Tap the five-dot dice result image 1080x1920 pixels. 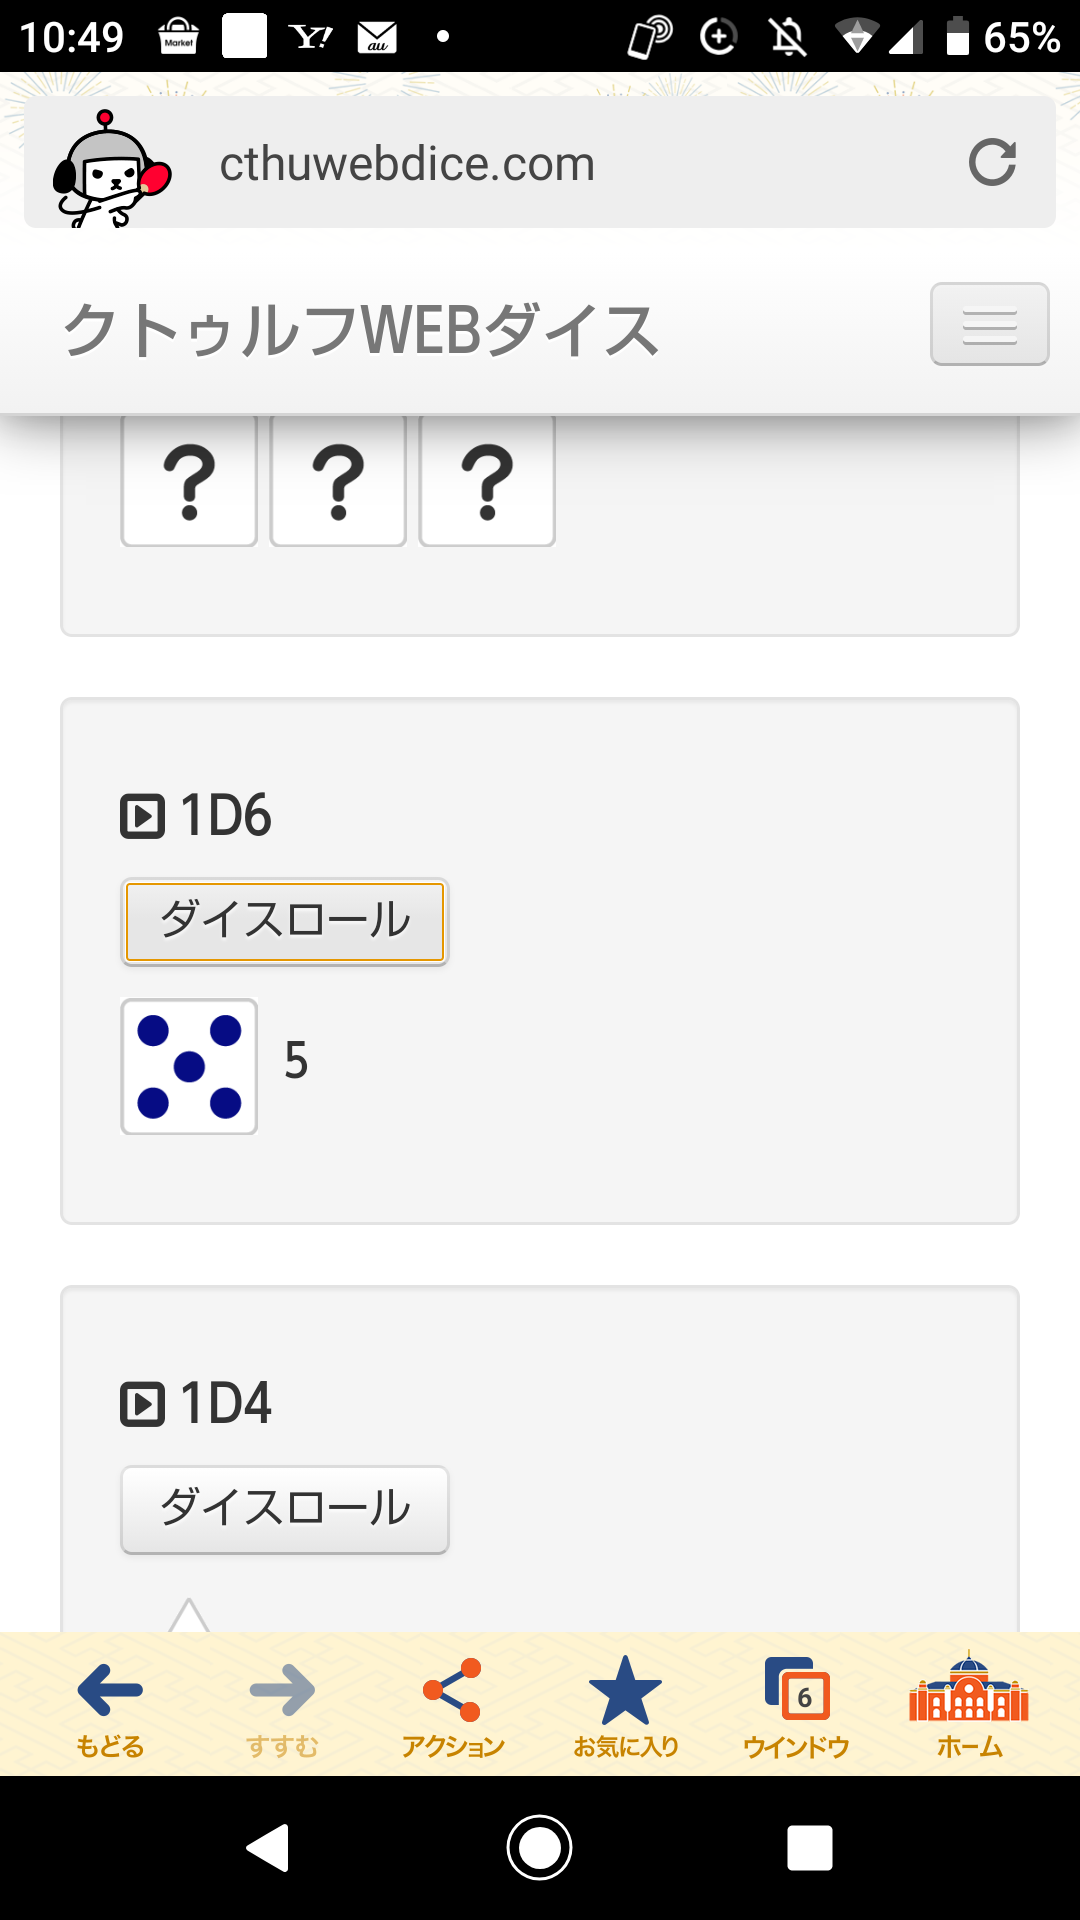pos(189,1066)
